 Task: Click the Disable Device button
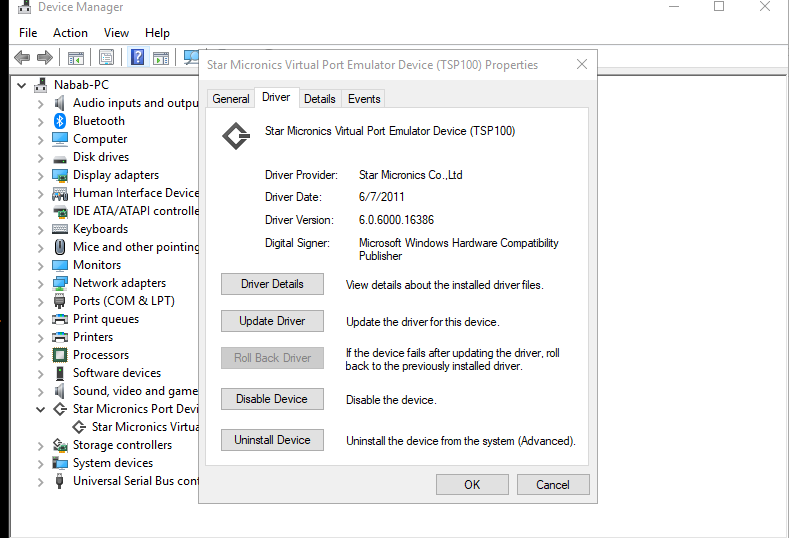pyautogui.click(x=272, y=399)
